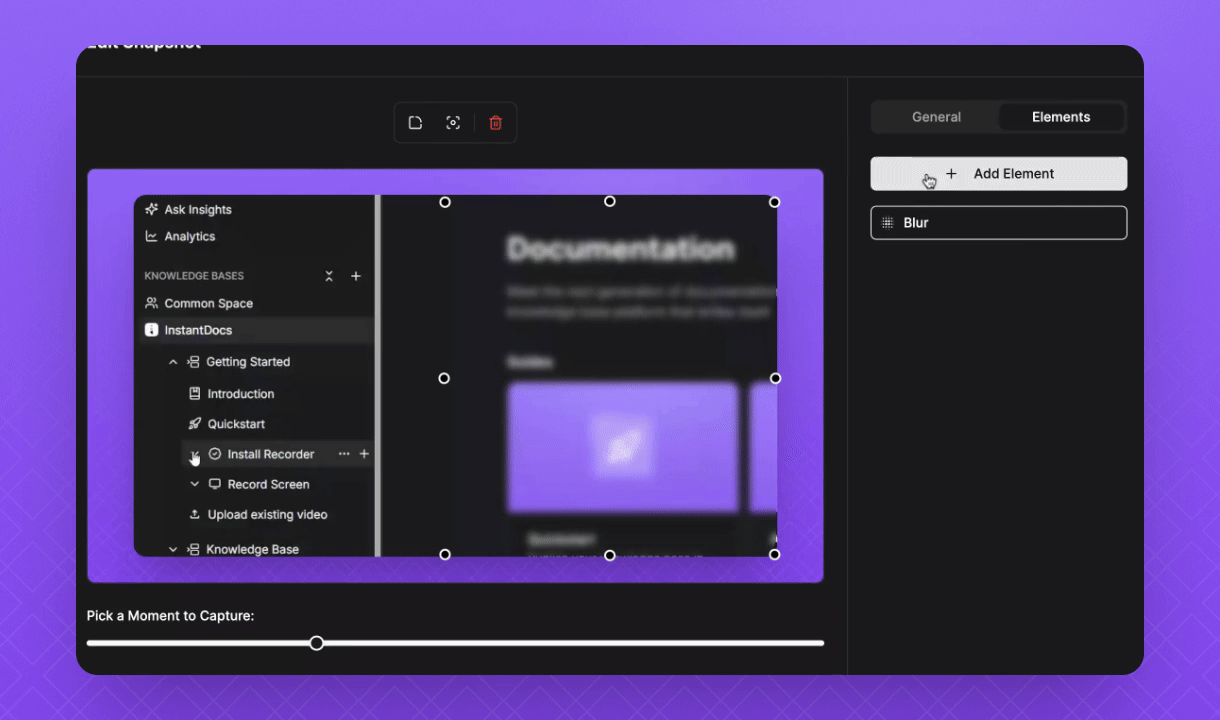Click the KNOWLEDGE BASES section label
This screenshot has width=1220, height=720.
194,276
